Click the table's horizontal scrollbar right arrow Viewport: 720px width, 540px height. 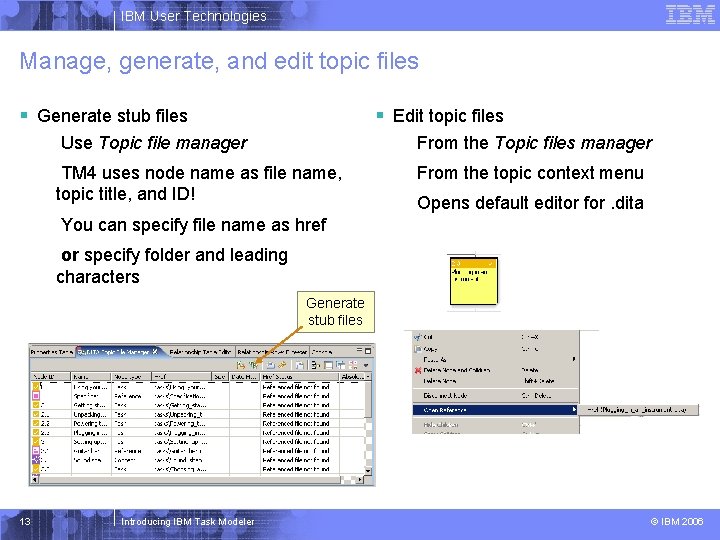coord(360,480)
